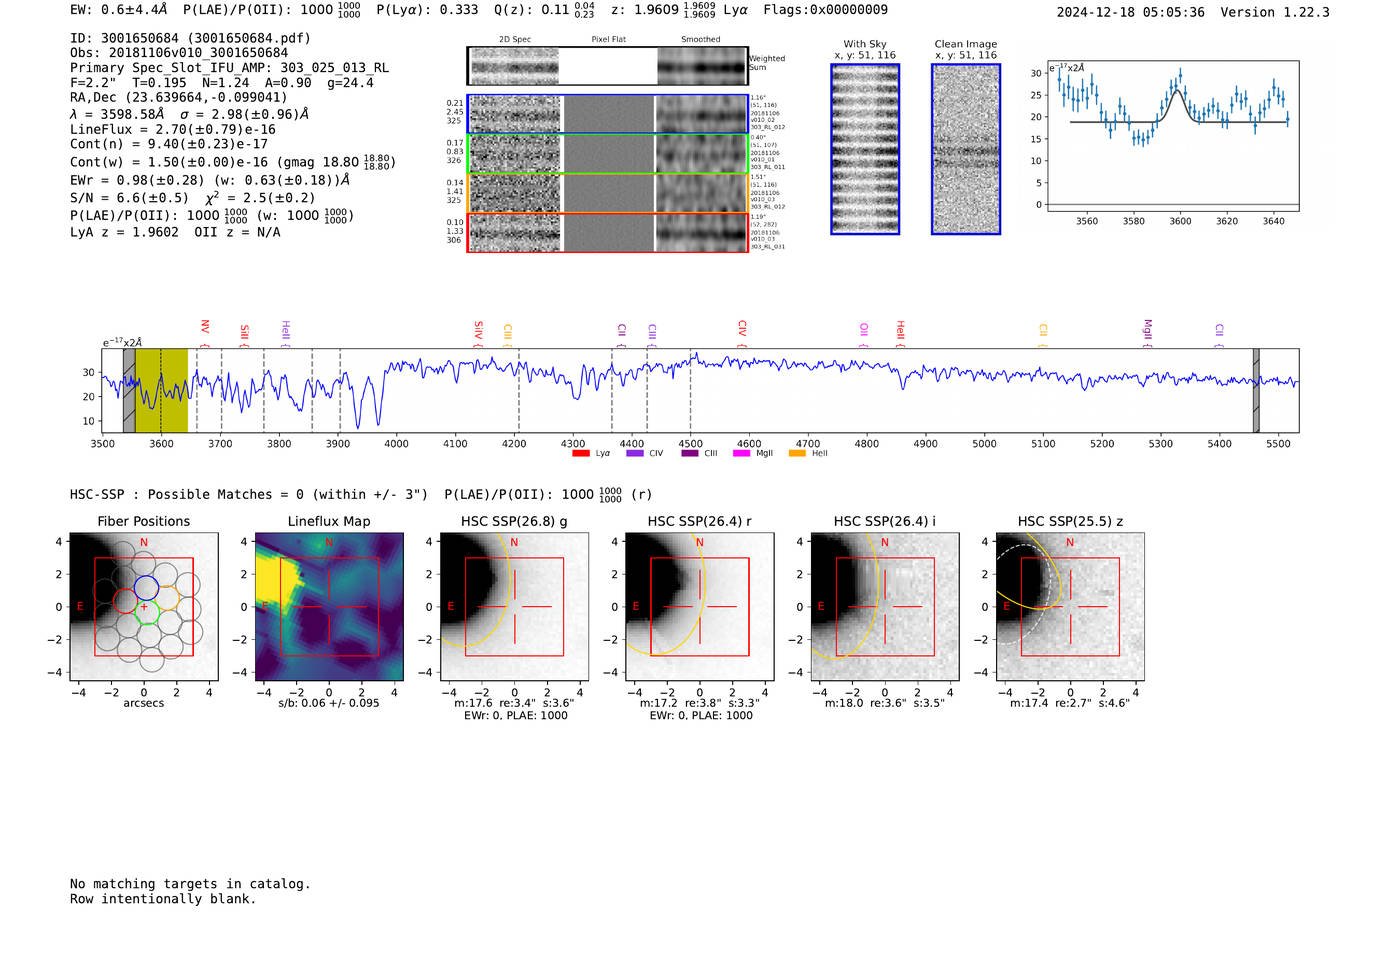This screenshot has width=1400, height=953.
Task: Click the HSC-SSP Possible Matches = 0 text
Action: coord(249,494)
